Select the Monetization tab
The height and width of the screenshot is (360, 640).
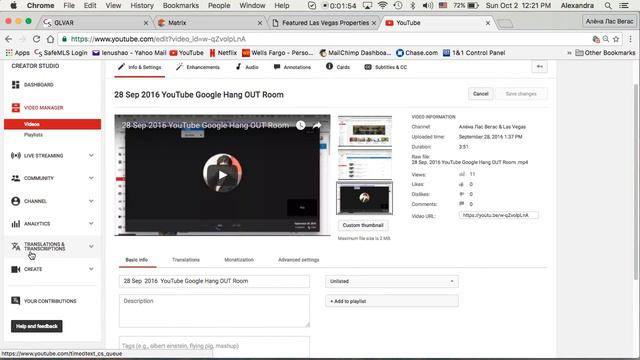coord(239,260)
